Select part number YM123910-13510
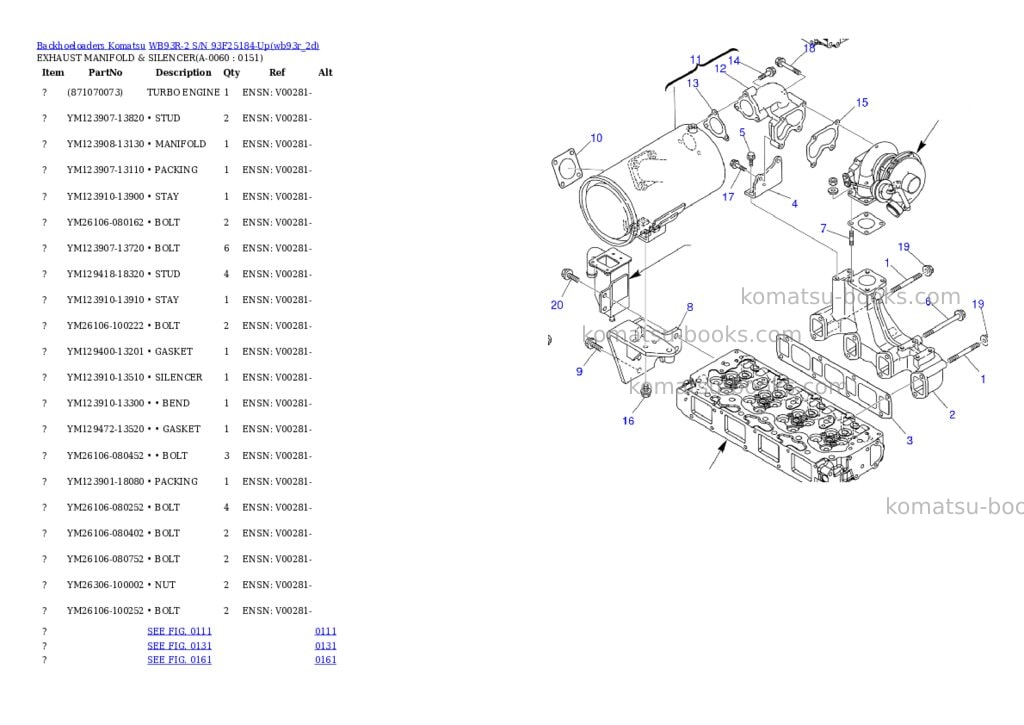 coord(105,378)
